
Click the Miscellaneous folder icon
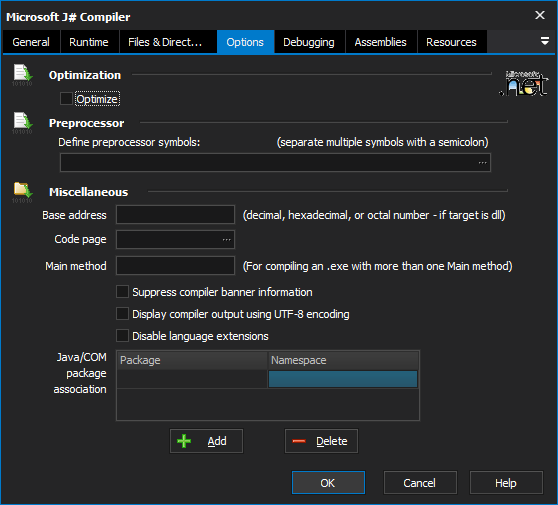tap(22, 193)
